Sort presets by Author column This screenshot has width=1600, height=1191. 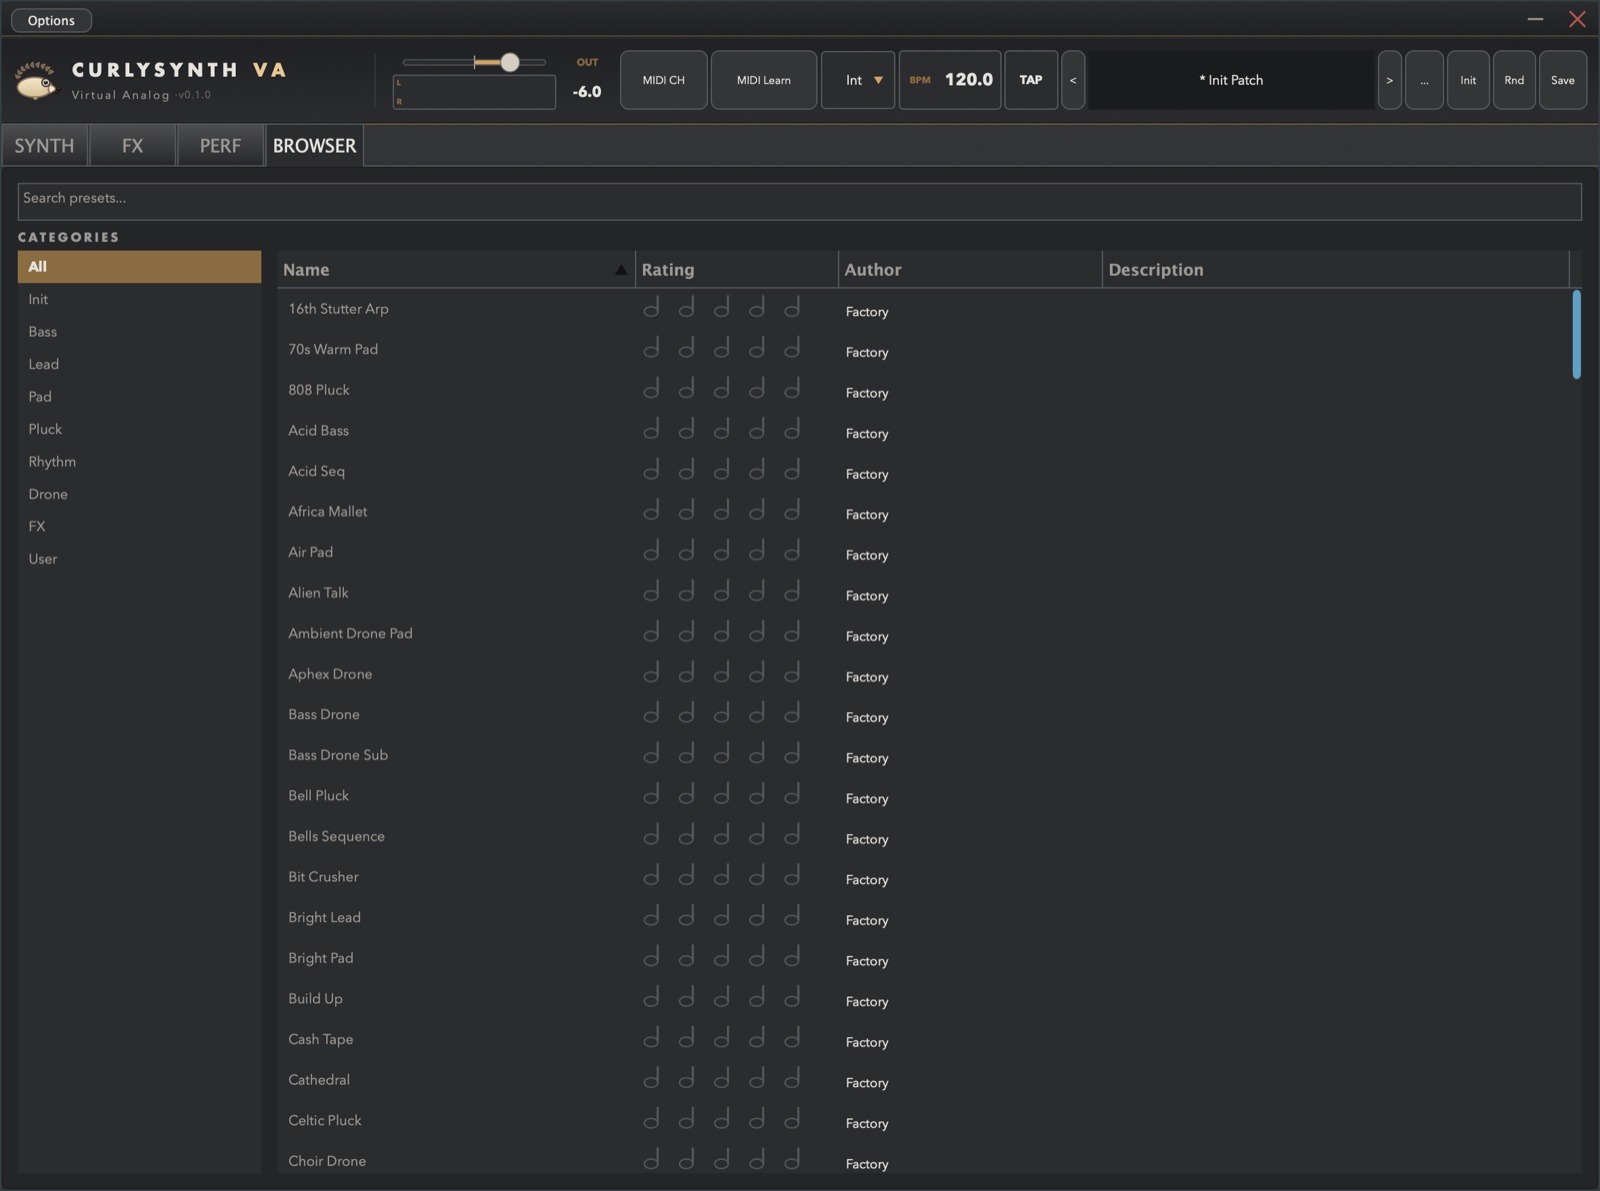pos(970,269)
